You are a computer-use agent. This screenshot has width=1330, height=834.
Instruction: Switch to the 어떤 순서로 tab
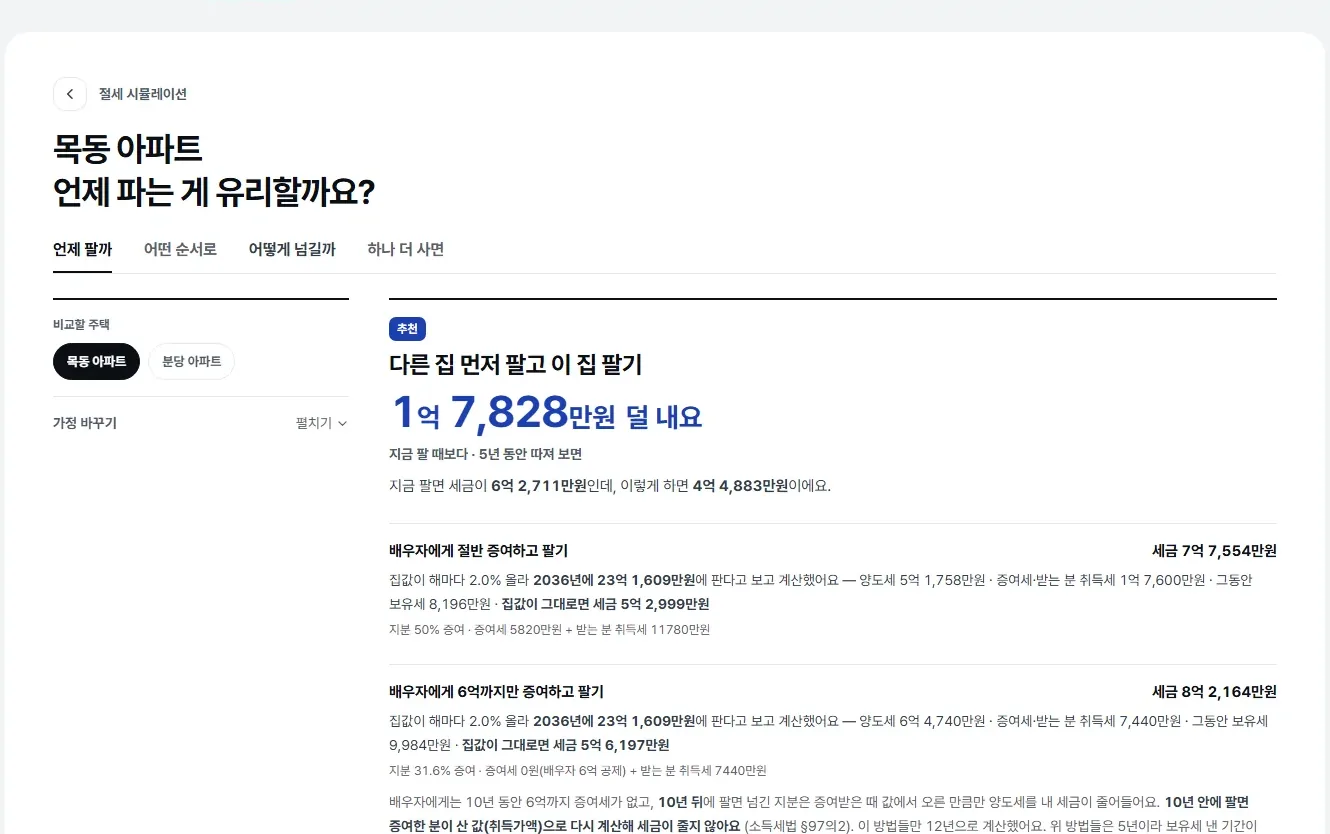click(180, 249)
